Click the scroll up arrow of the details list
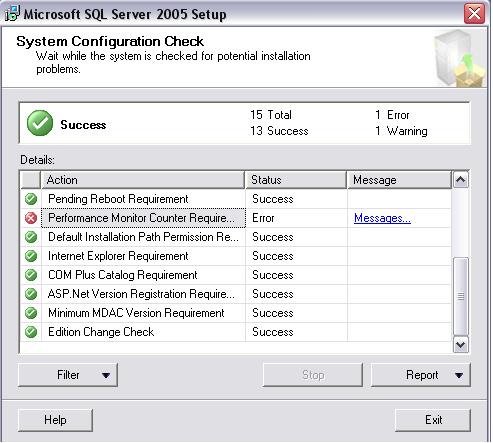This screenshot has width=493, height=443. pos(461,180)
